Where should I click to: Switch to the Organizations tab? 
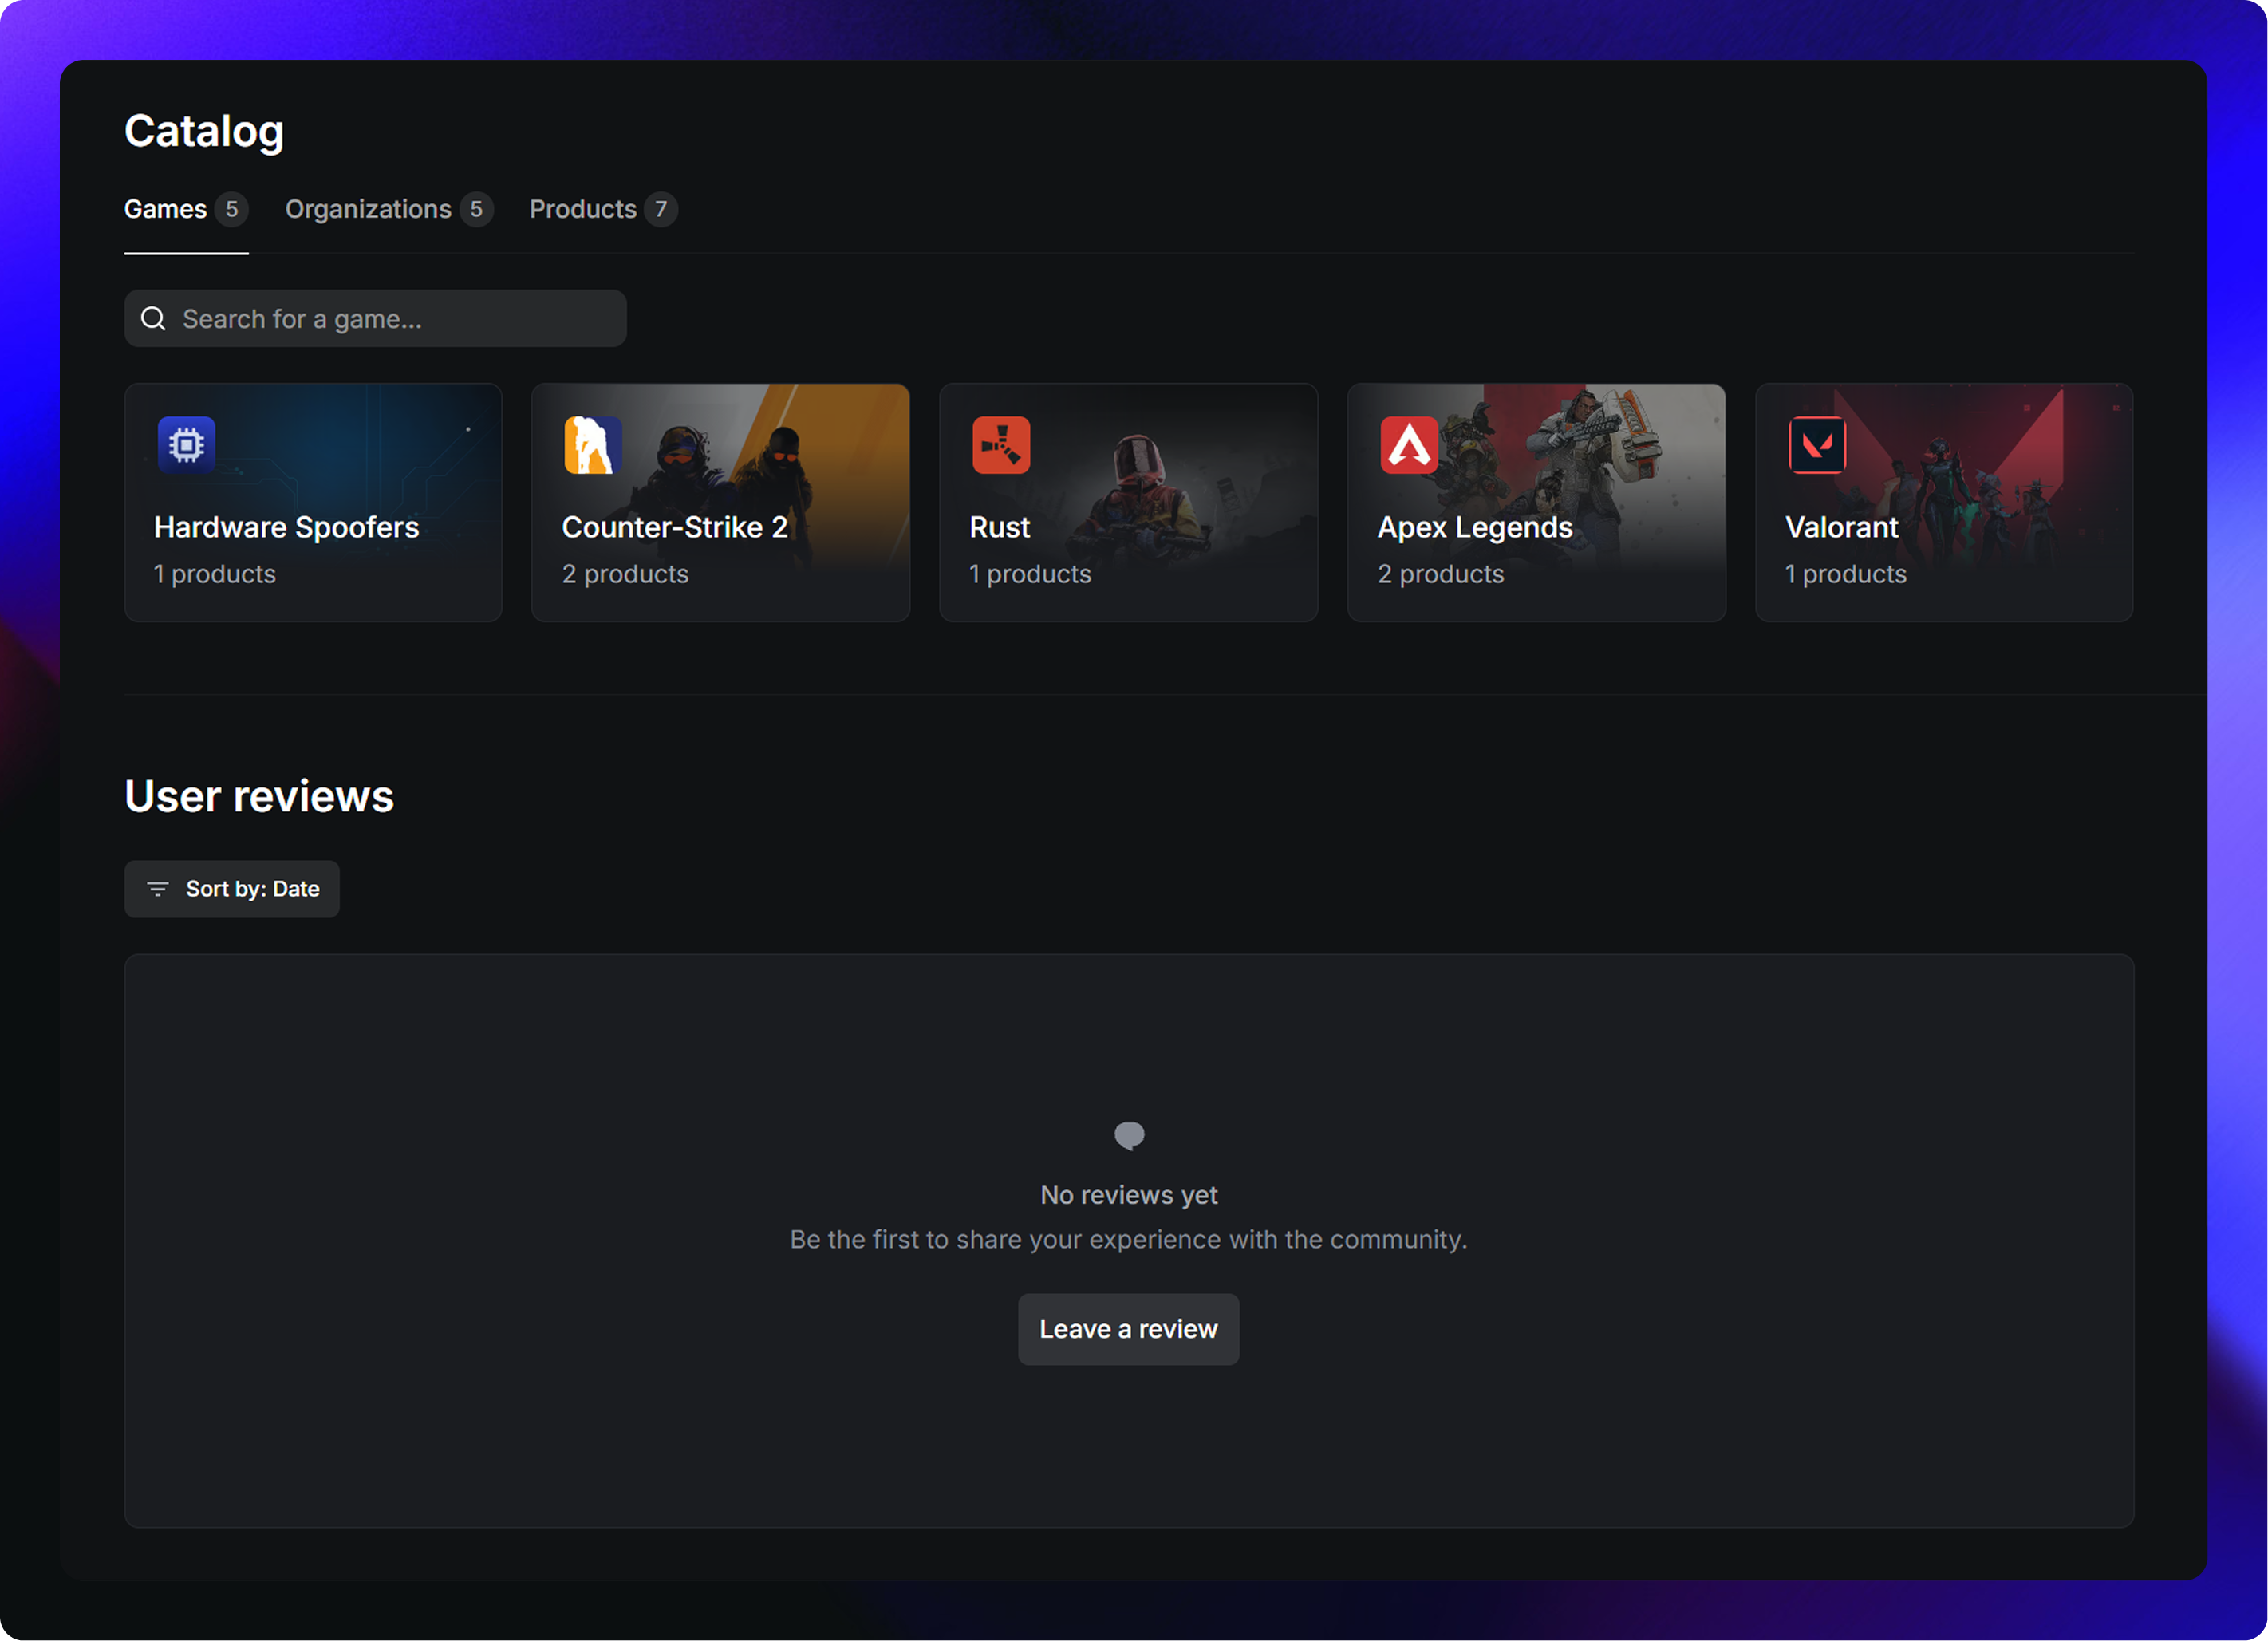pyautogui.click(x=389, y=209)
